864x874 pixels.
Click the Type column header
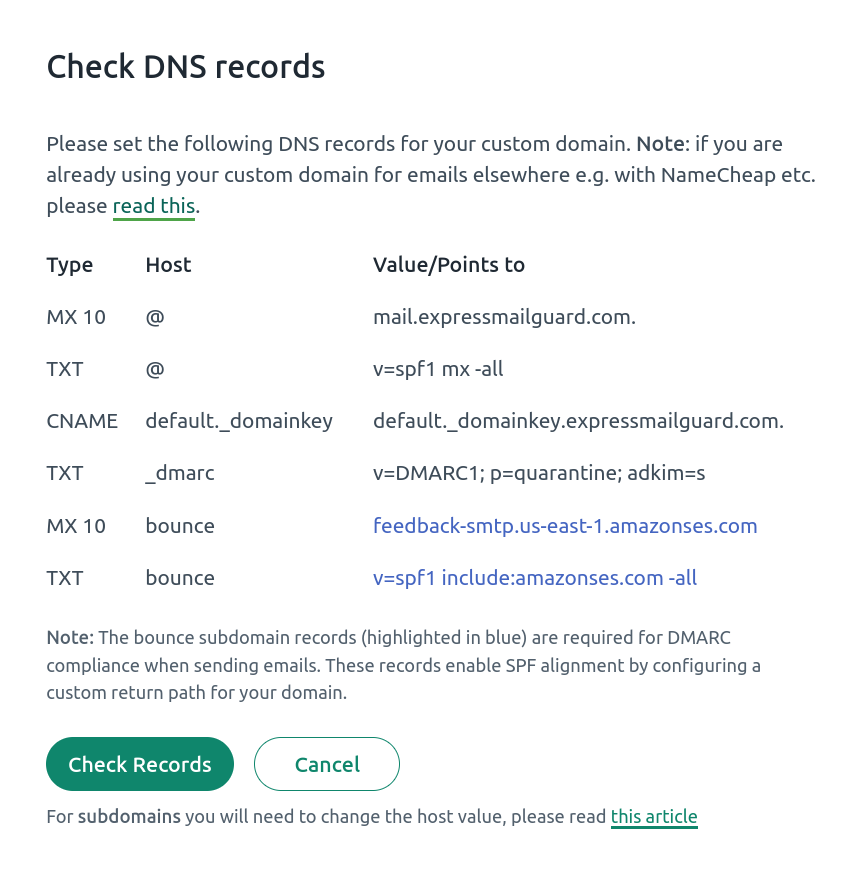[x=69, y=265]
